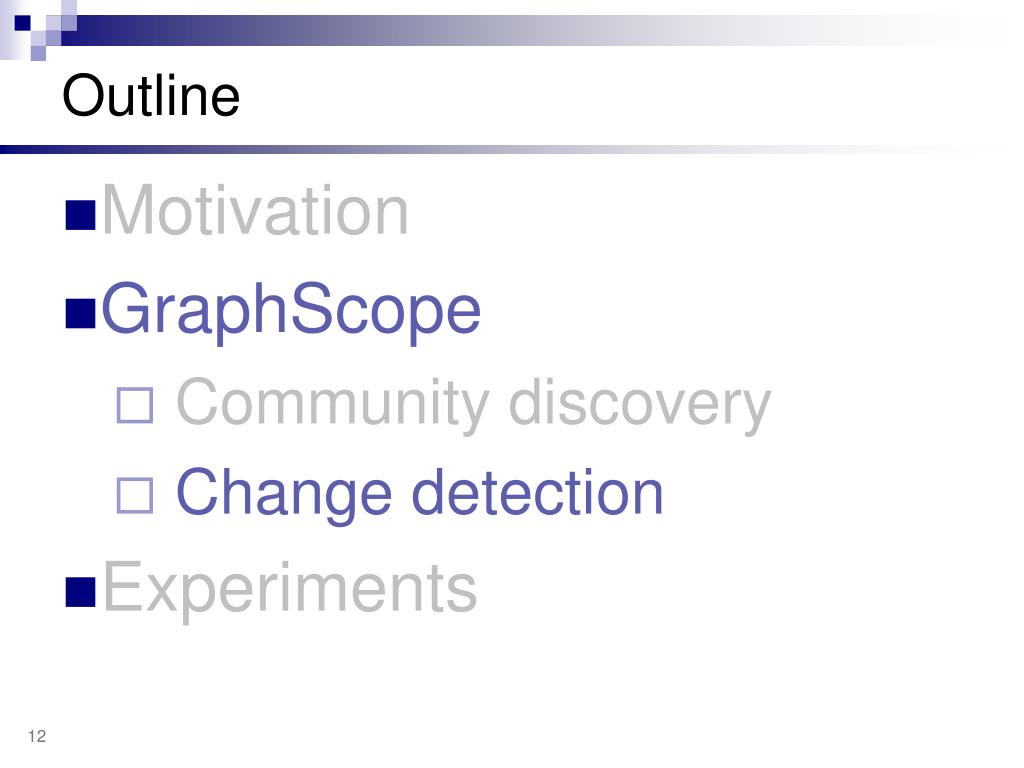Select the Outline slide title
The height and width of the screenshot is (768, 1024).
tap(152, 95)
